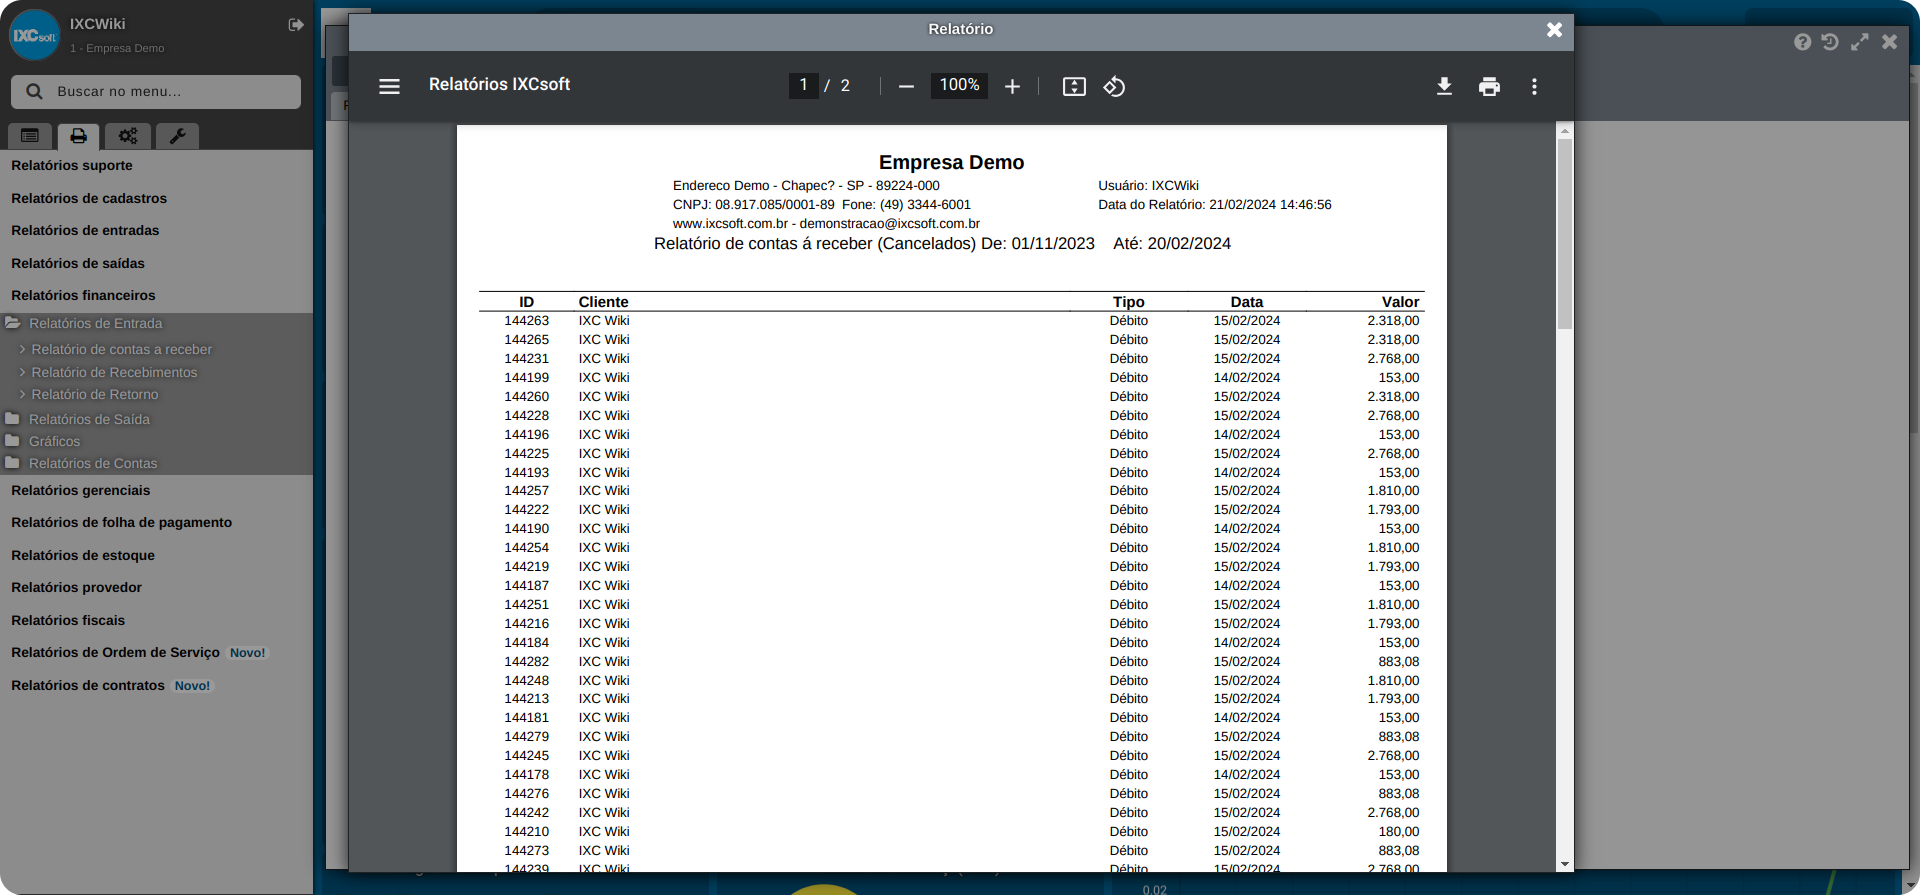Focus the Buscar no menu search field
Viewport: 1920px width, 895px height.
(x=156, y=92)
